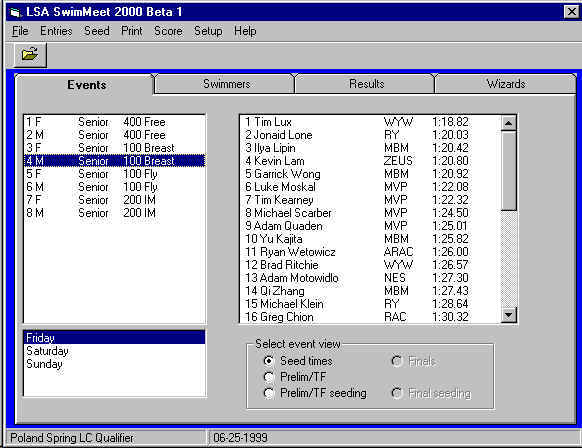Image resolution: width=582 pixels, height=448 pixels.
Task: Select the Finals radio button
Action: (413, 361)
